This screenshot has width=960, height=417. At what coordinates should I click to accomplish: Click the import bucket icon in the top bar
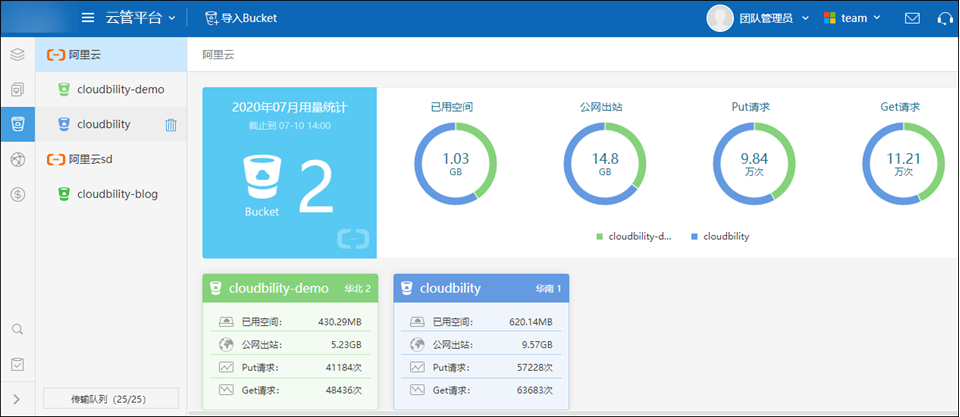[x=212, y=18]
